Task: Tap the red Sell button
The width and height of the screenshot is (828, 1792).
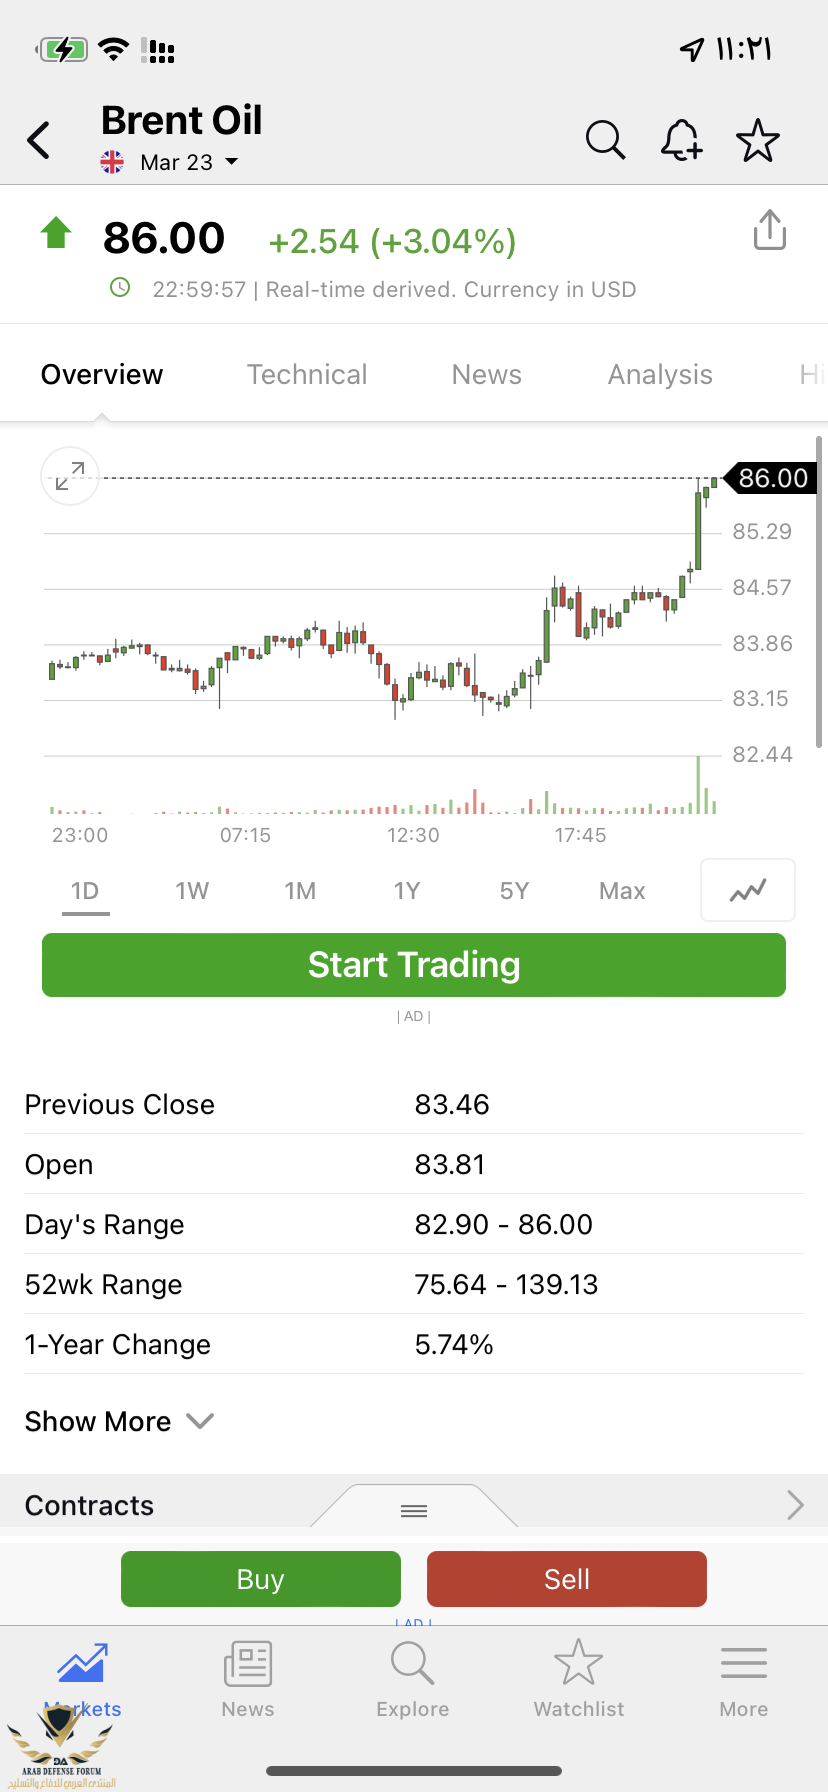Action: pos(567,1579)
